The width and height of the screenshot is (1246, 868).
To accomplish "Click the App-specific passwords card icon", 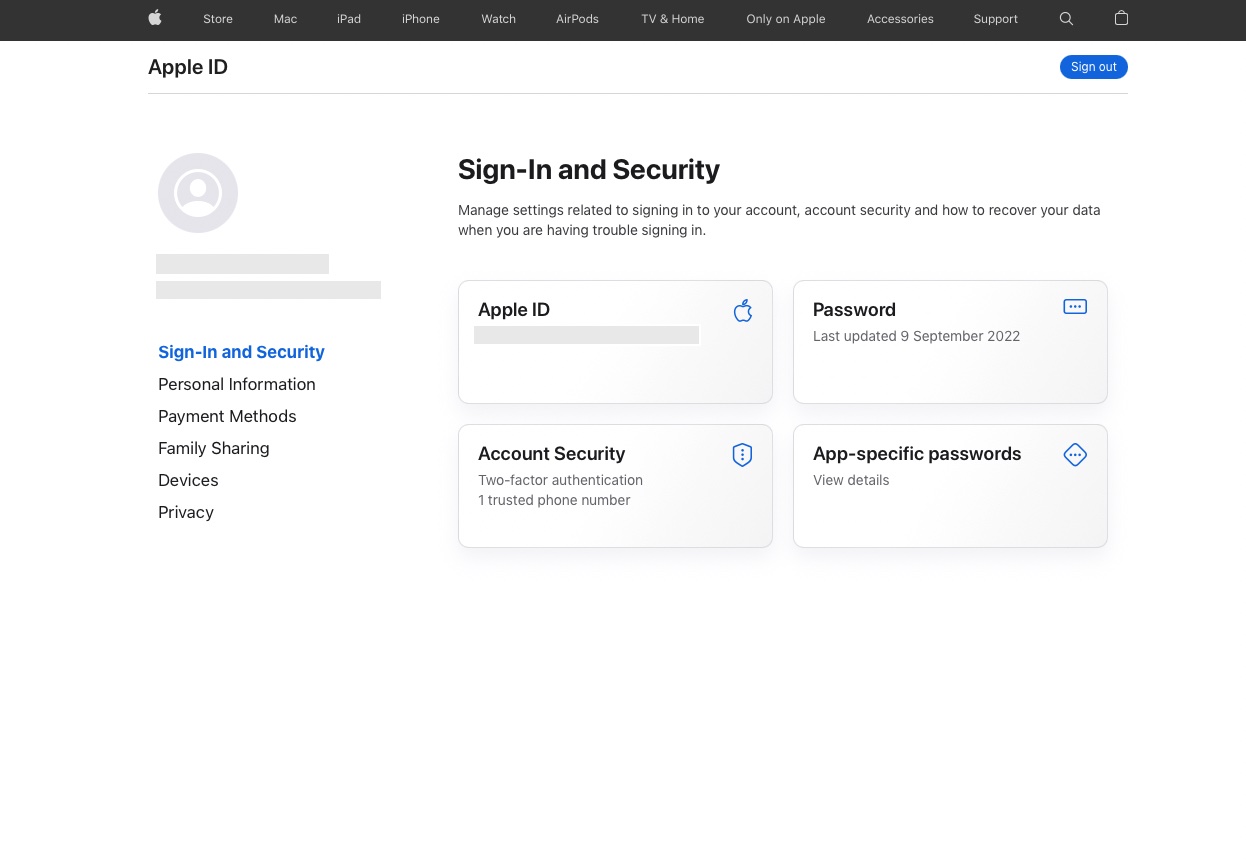I will [1075, 454].
